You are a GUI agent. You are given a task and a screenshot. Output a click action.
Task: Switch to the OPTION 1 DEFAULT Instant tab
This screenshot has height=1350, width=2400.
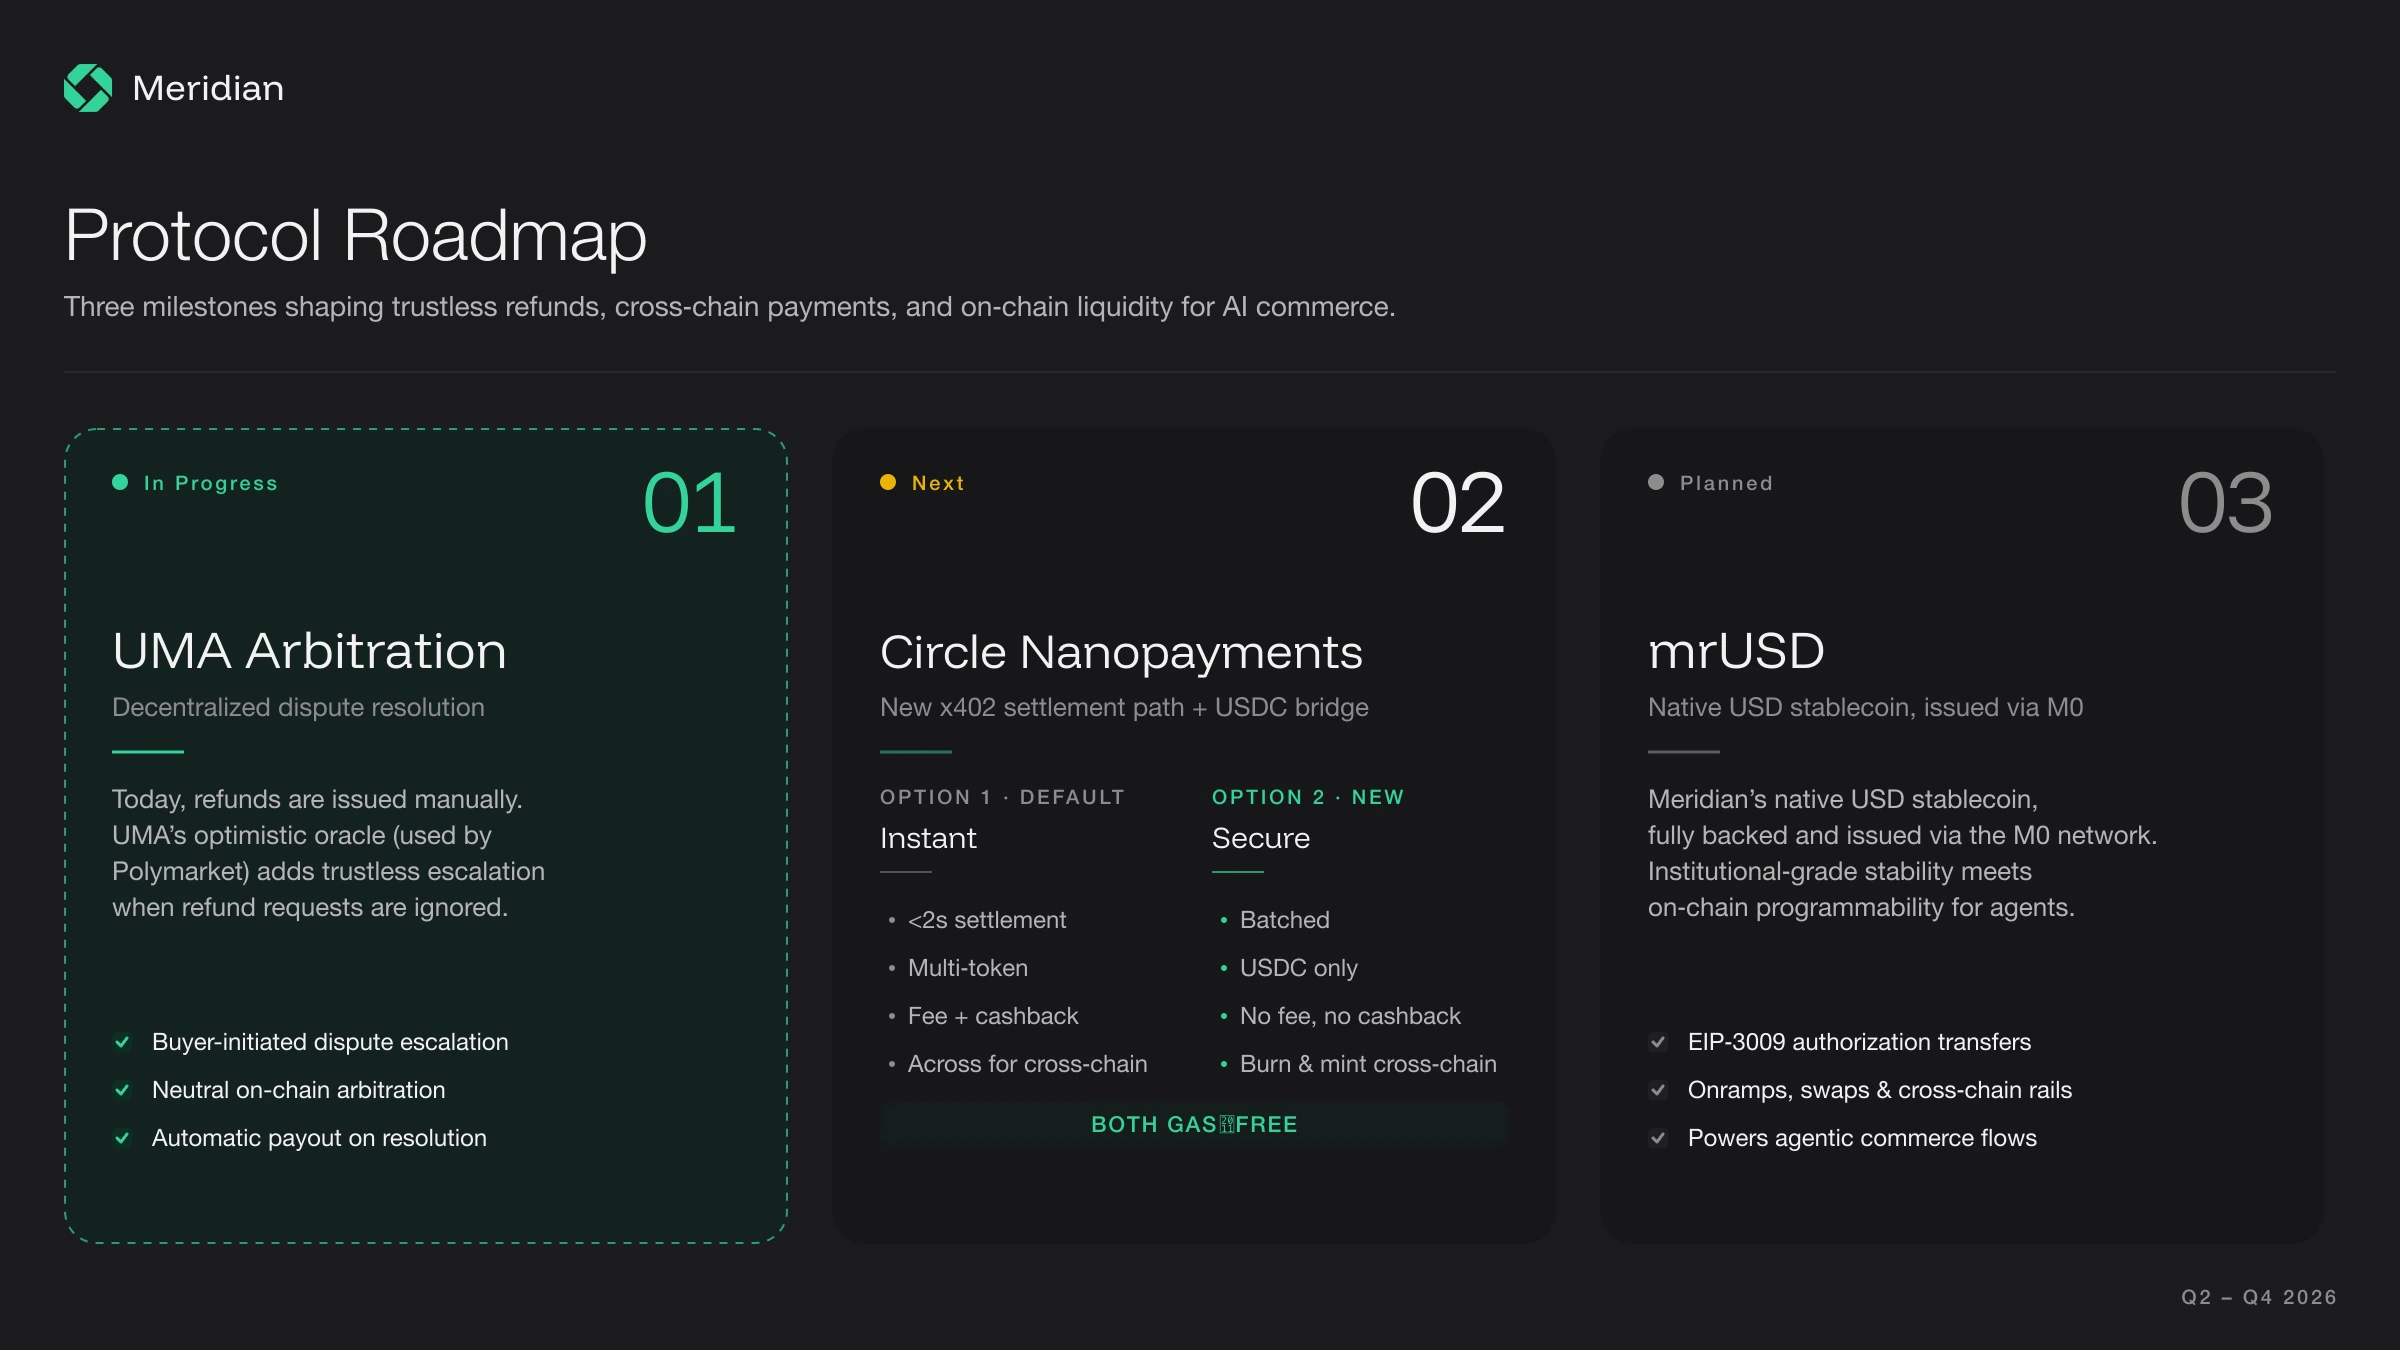pyautogui.click(x=1001, y=820)
